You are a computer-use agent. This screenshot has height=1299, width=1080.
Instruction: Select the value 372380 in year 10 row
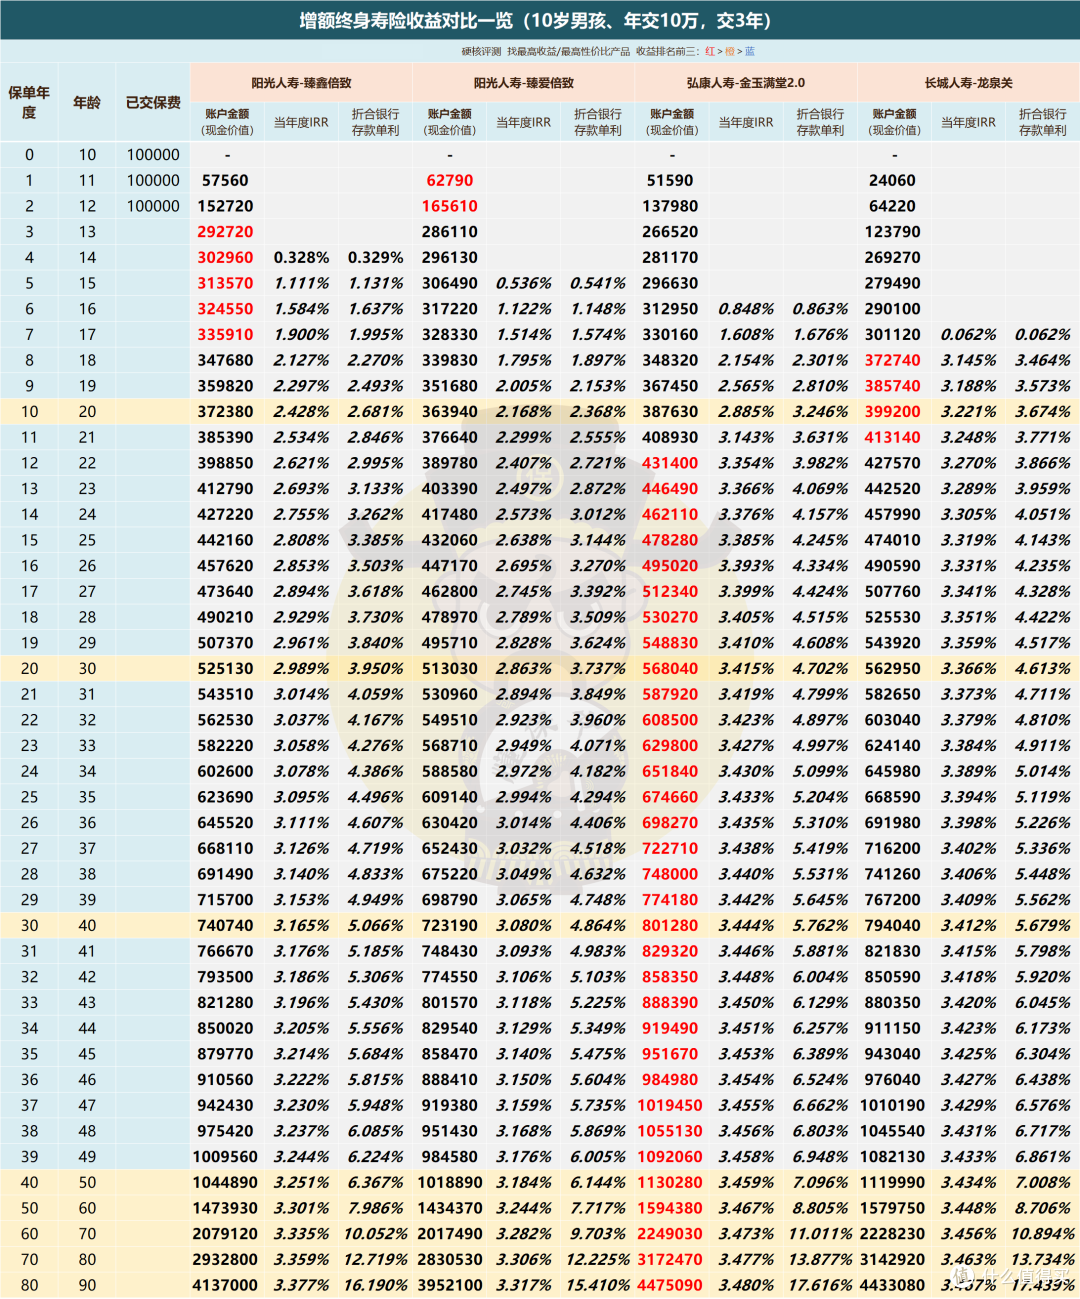225,412
